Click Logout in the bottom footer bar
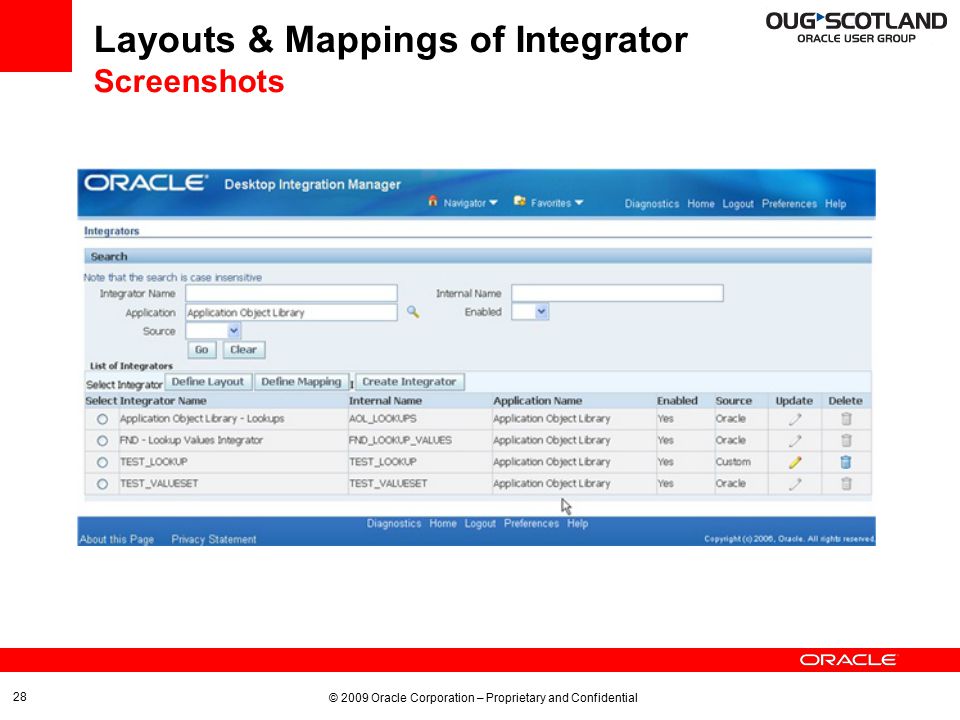 click(480, 523)
